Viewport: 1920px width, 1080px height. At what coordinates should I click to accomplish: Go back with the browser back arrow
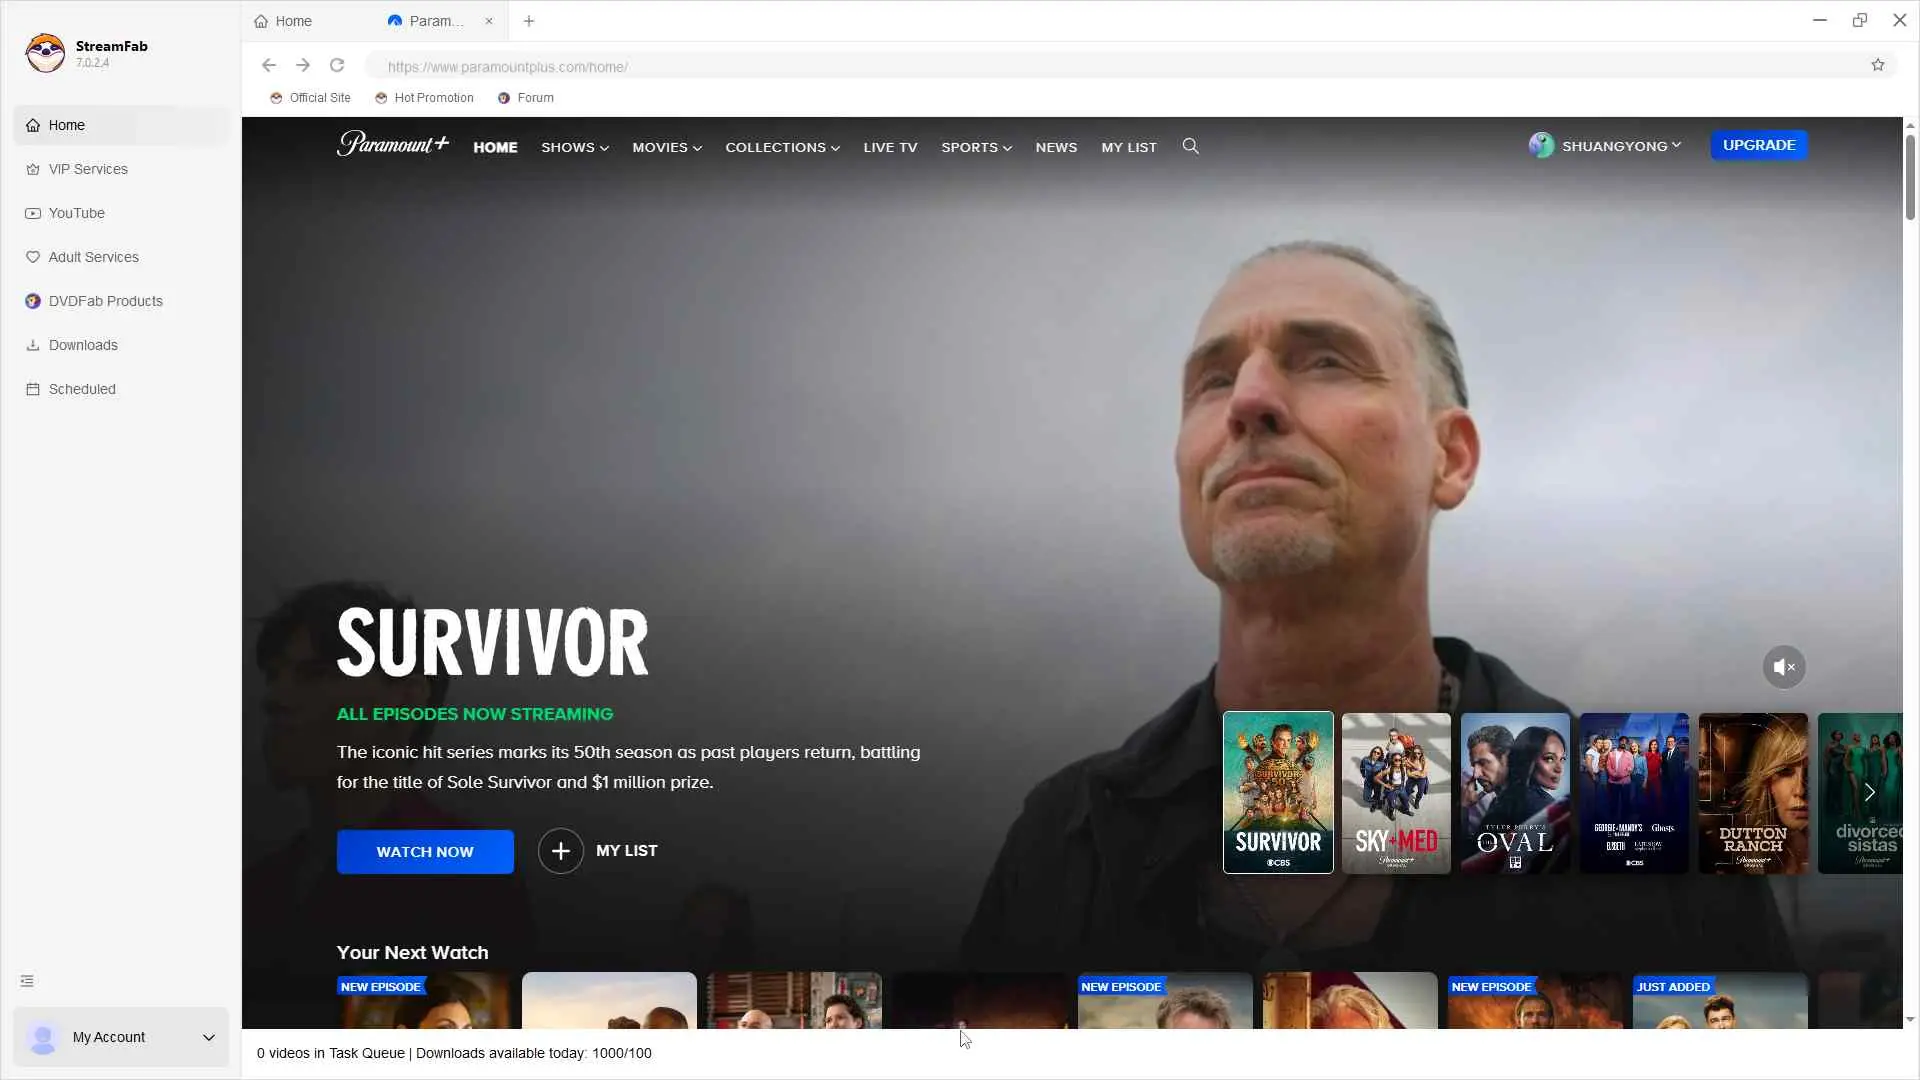[x=268, y=65]
